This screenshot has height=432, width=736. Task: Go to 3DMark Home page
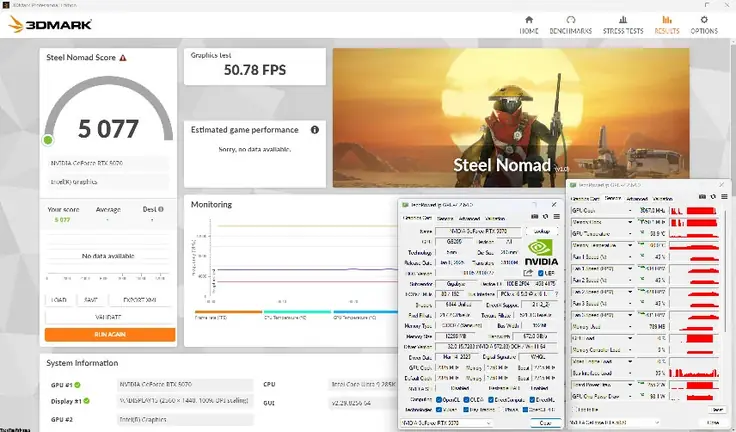529,25
